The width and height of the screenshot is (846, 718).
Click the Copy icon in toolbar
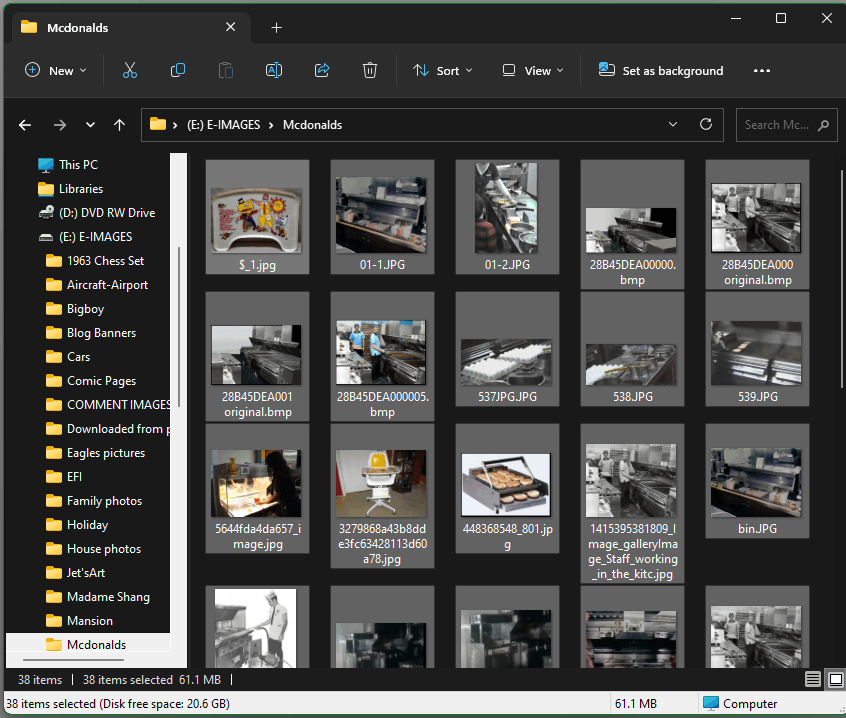(178, 71)
